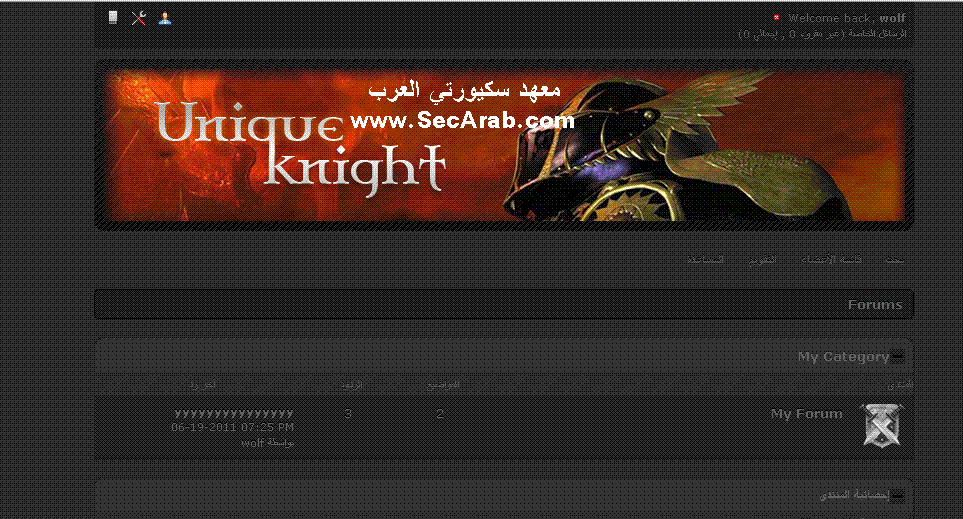Image resolution: width=963 pixels, height=519 pixels.
Task: Click the red log out icon
Action: [x=776, y=18]
